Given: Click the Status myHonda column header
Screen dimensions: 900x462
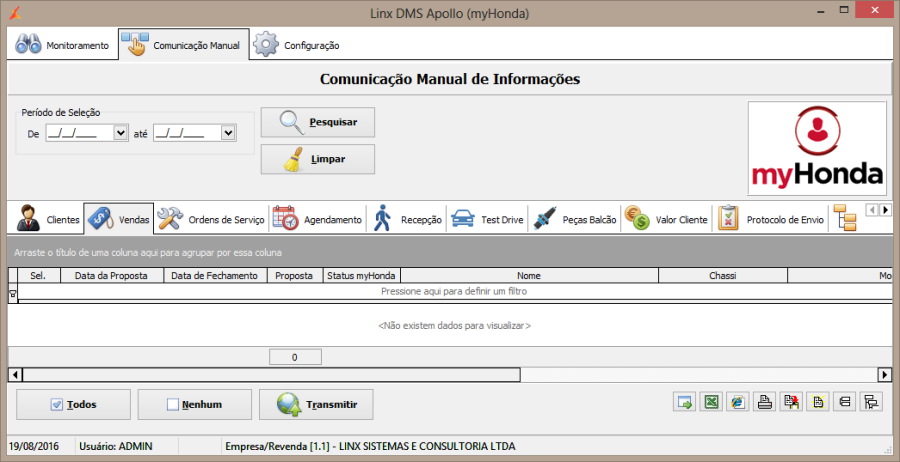Looking at the screenshot, I should click(362, 276).
